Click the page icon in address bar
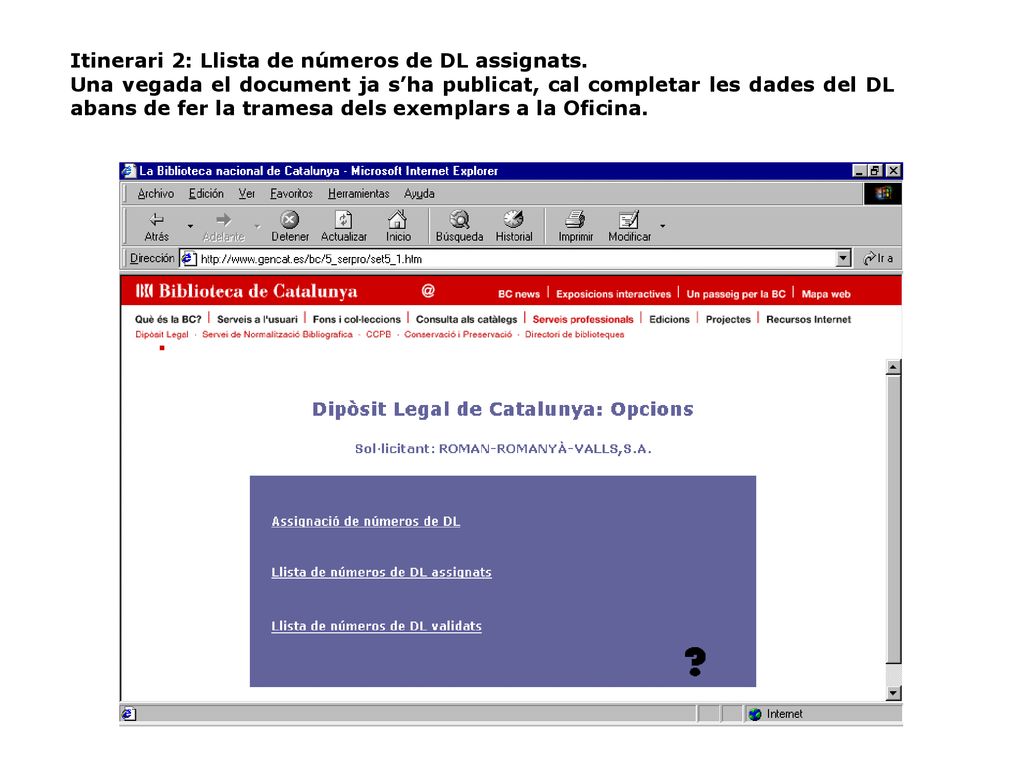 coord(188,259)
